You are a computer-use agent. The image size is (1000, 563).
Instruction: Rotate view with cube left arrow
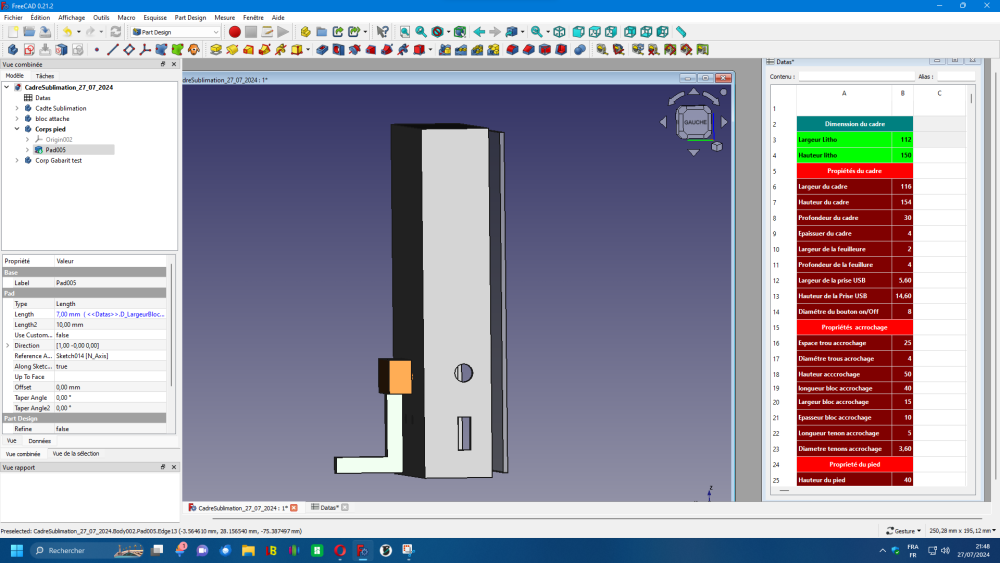click(x=663, y=121)
